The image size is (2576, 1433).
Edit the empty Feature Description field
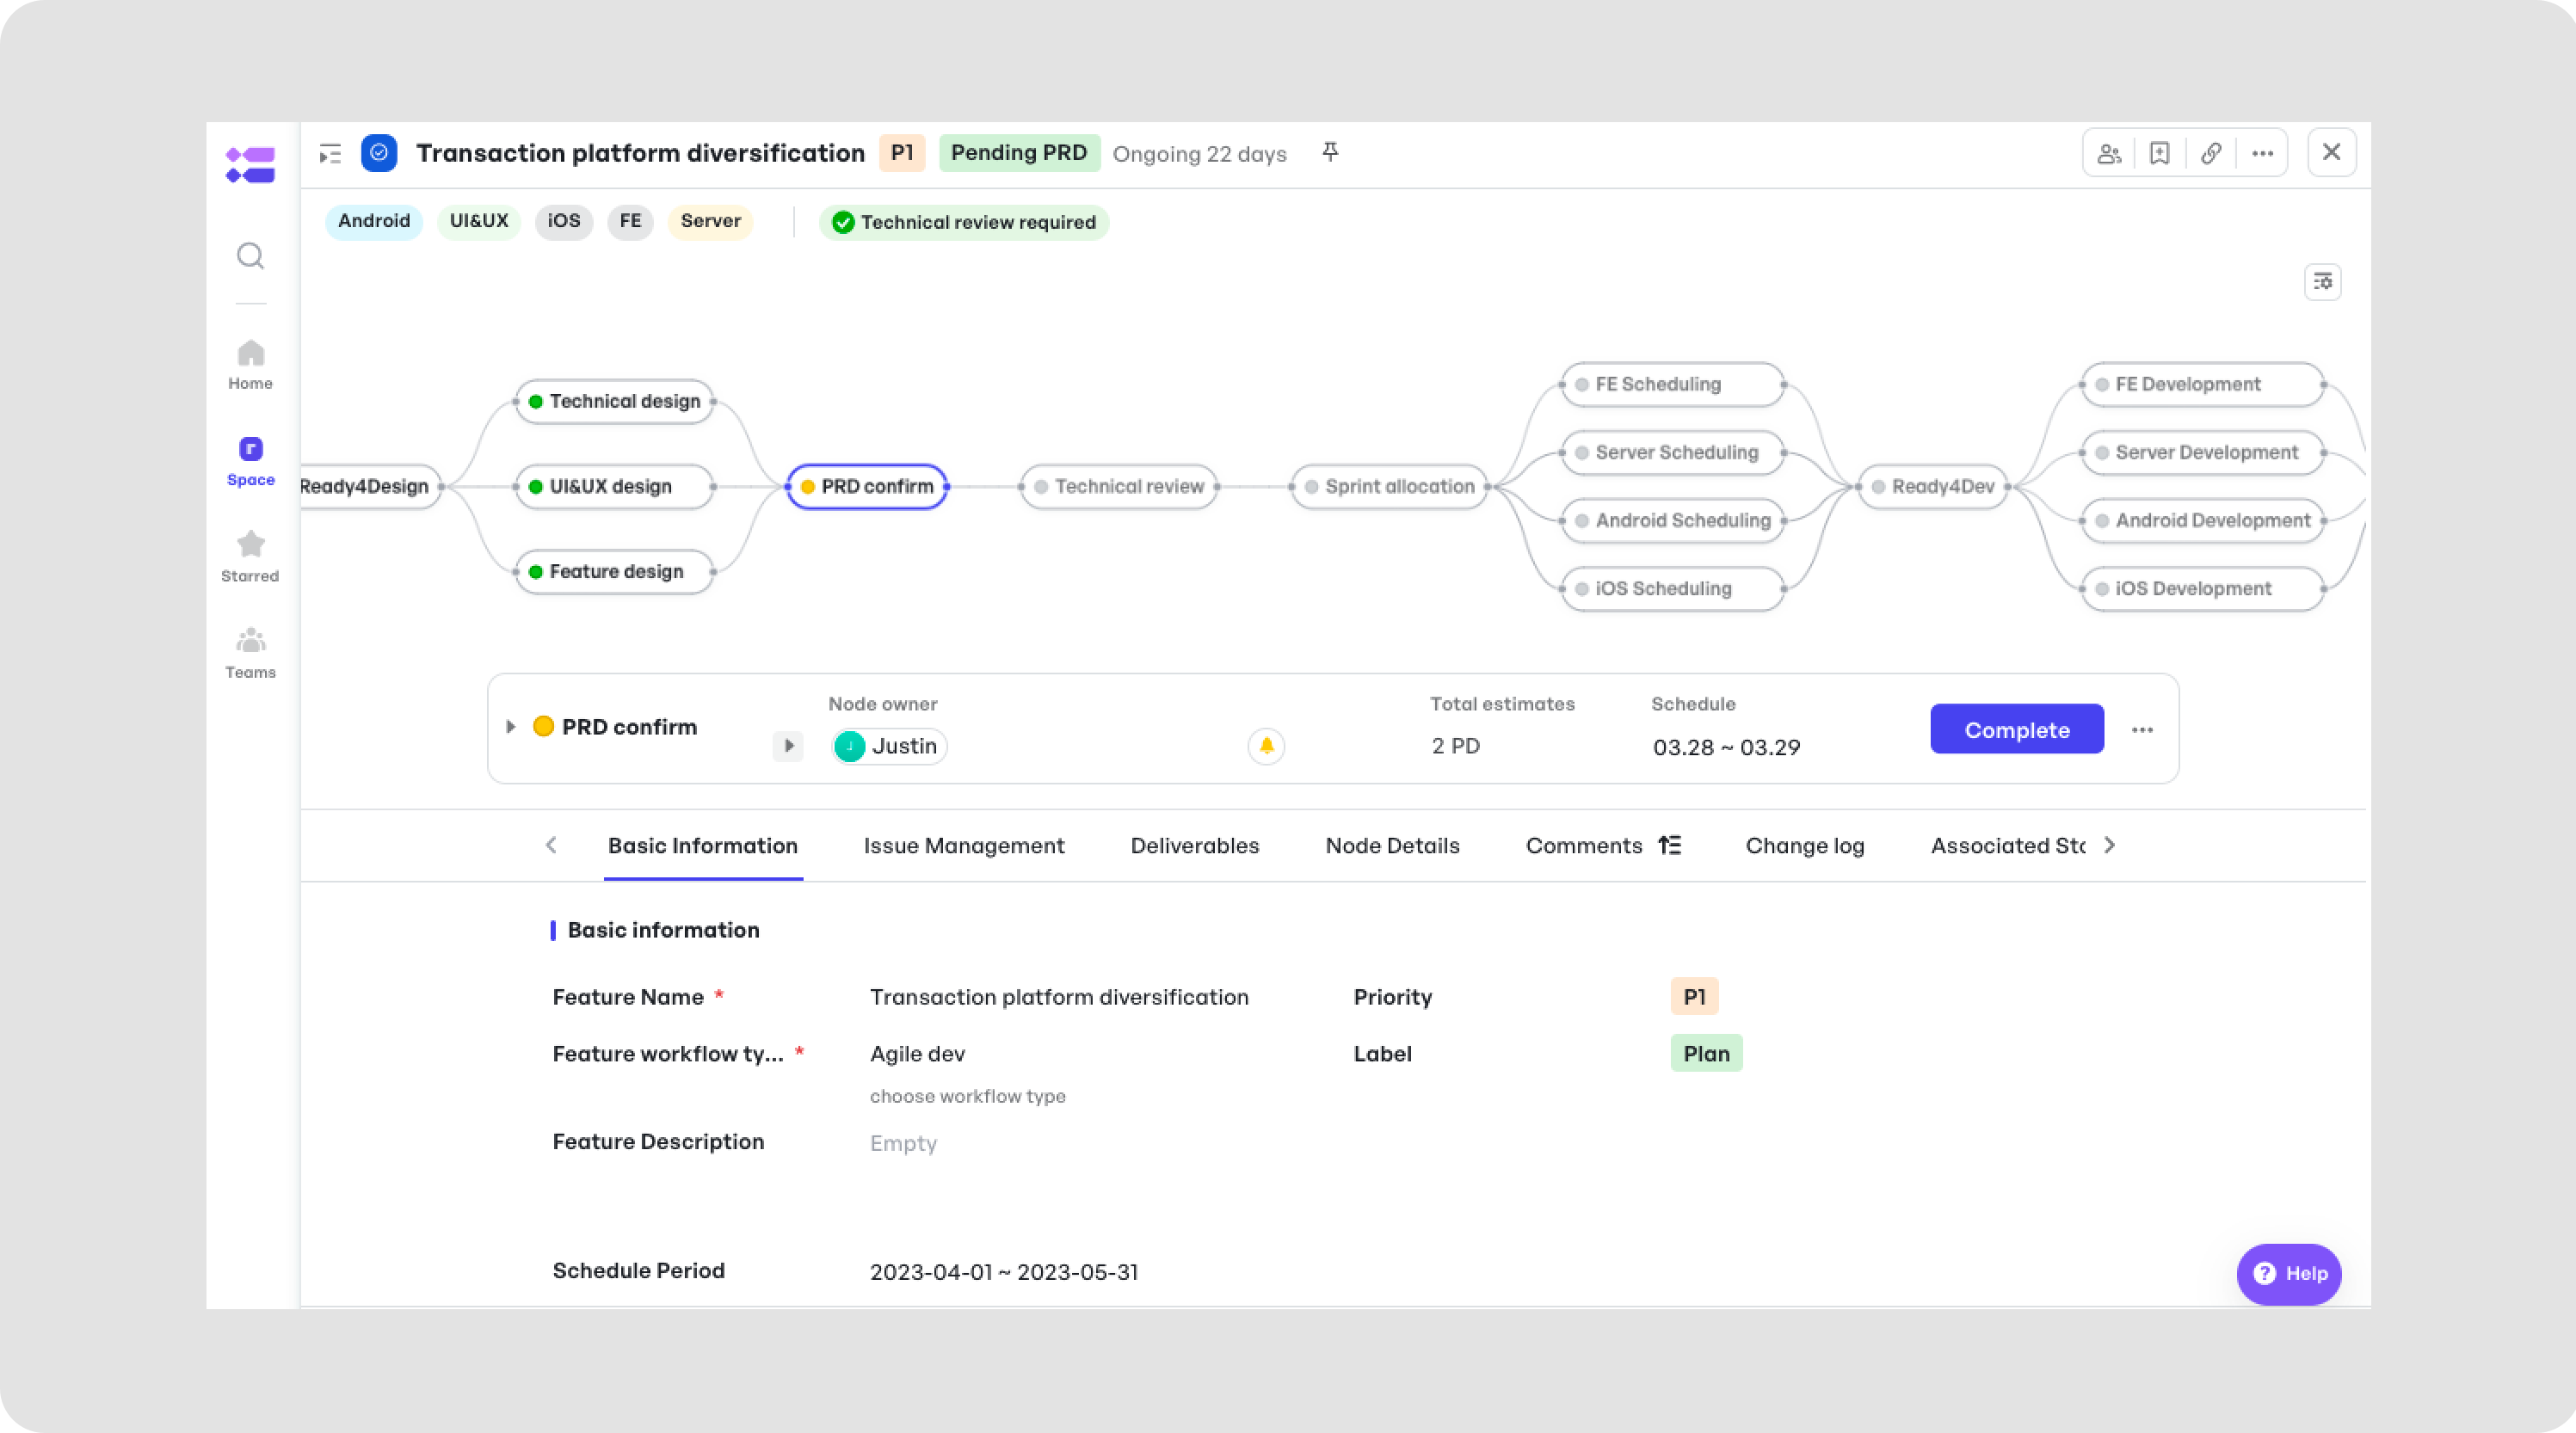(903, 1143)
